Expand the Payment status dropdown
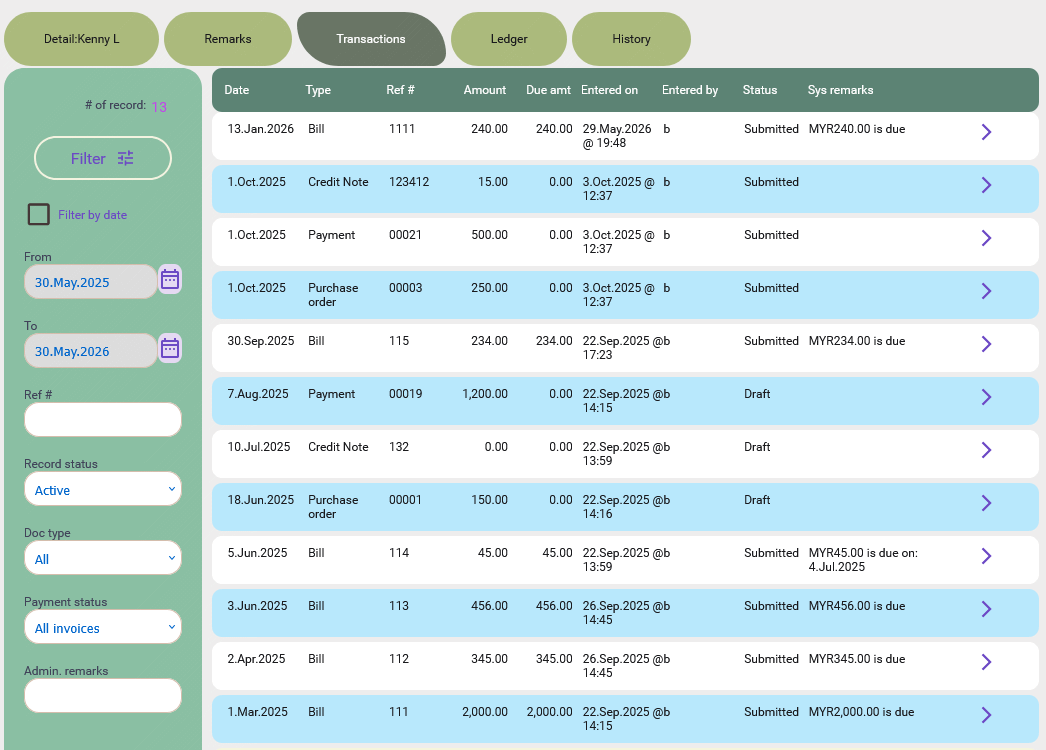1046x750 pixels. [x=103, y=627]
